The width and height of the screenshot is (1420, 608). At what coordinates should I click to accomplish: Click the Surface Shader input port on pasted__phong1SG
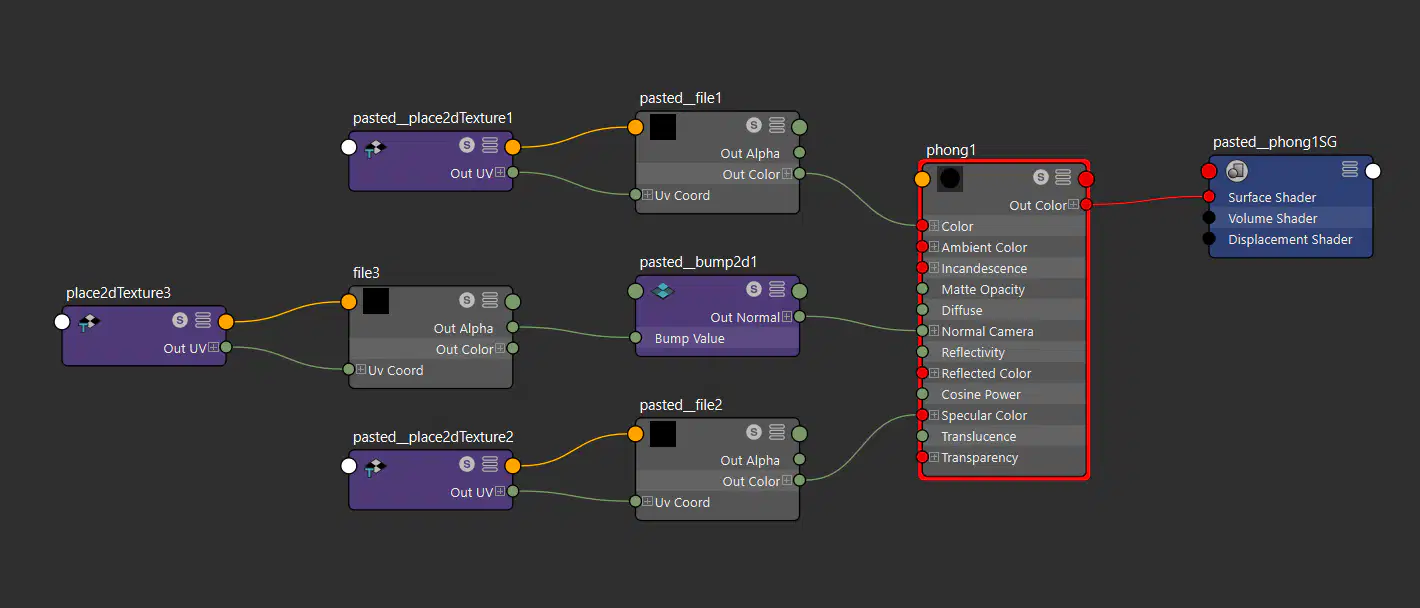pyautogui.click(x=1209, y=197)
